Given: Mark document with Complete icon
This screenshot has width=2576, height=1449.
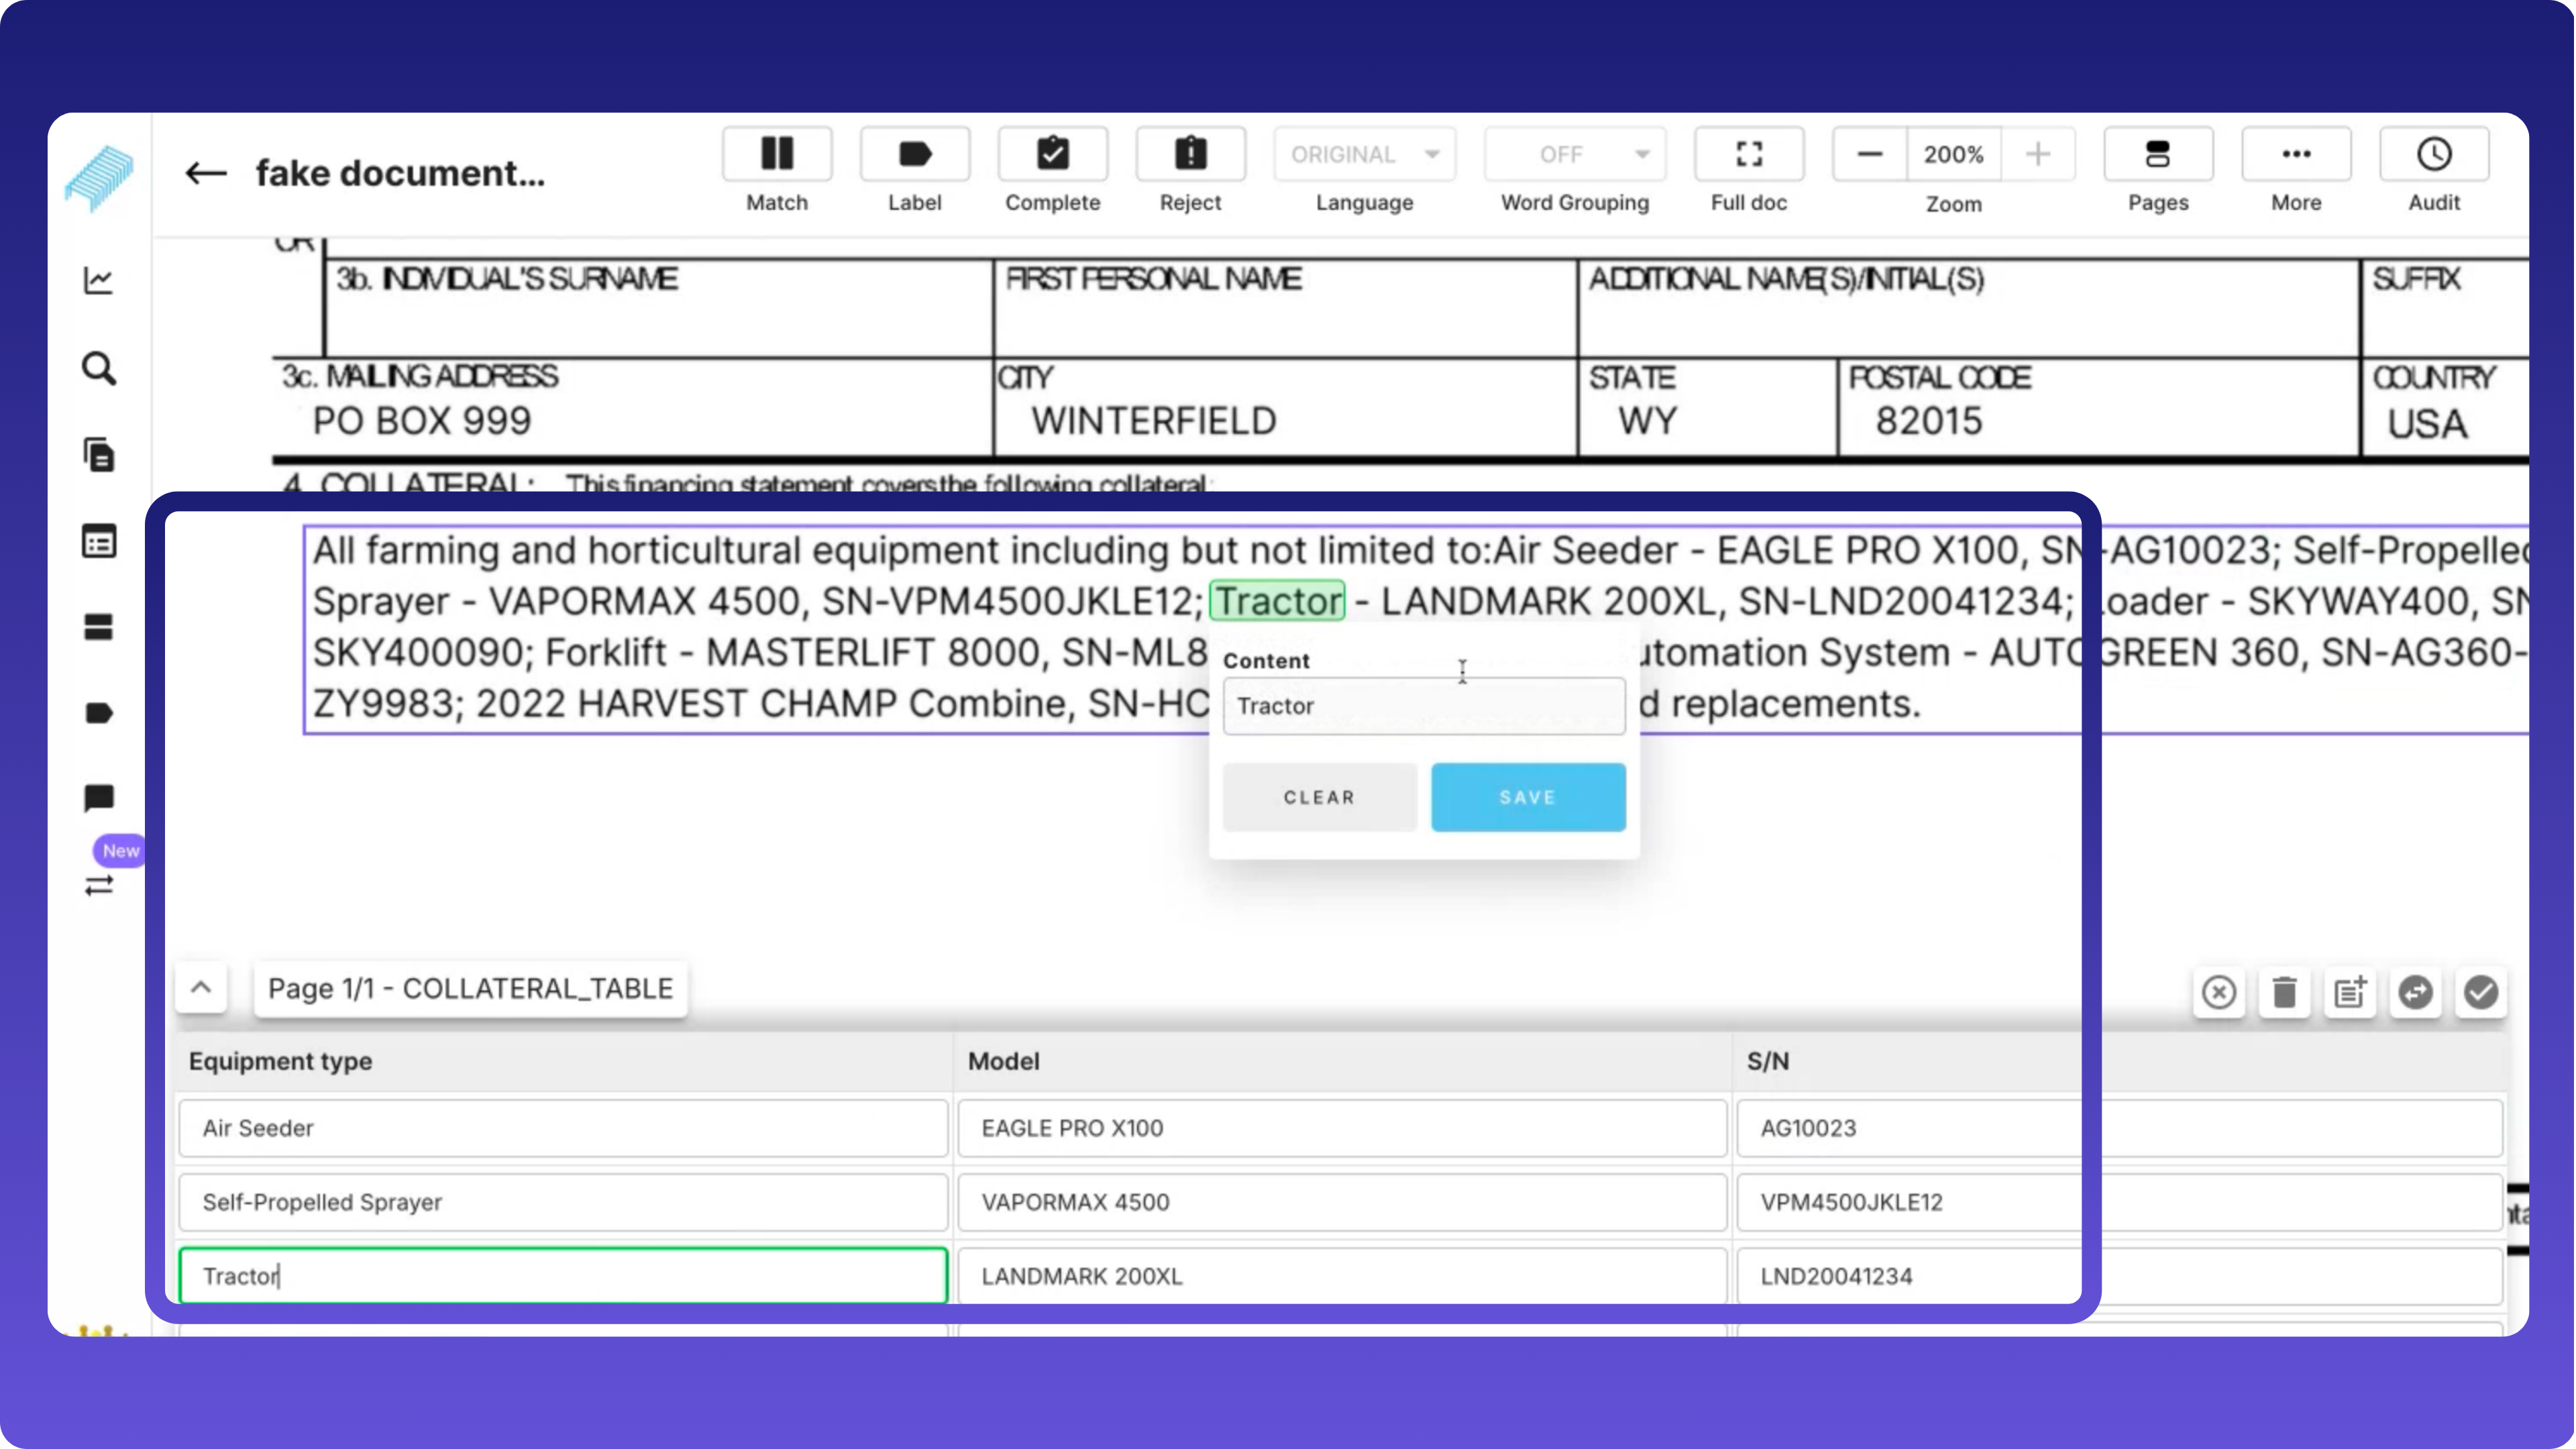Looking at the screenshot, I should coord(1052,154).
